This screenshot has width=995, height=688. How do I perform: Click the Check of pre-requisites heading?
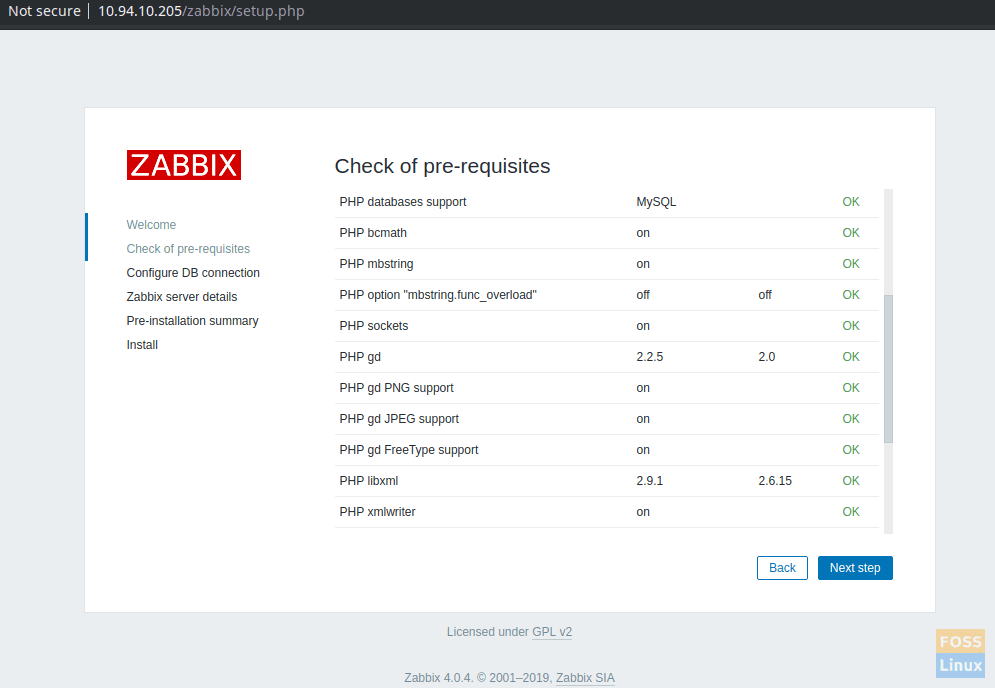[x=442, y=166]
